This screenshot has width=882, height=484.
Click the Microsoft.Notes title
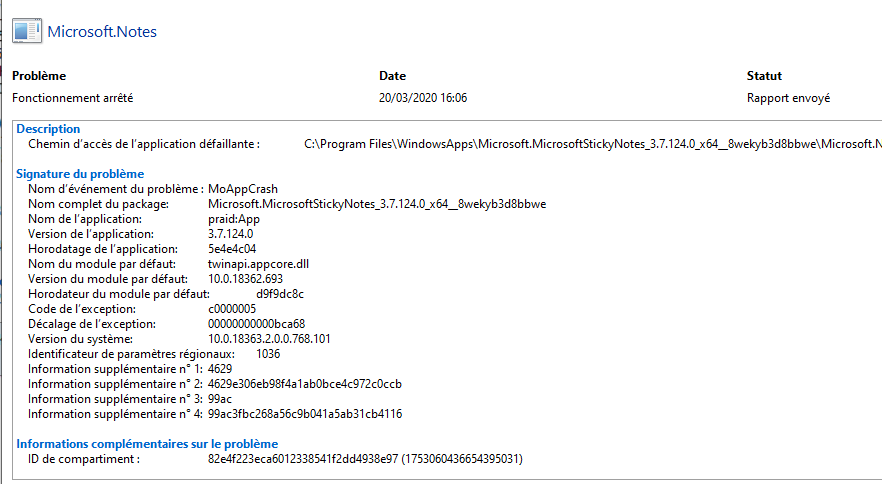tap(102, 32)
